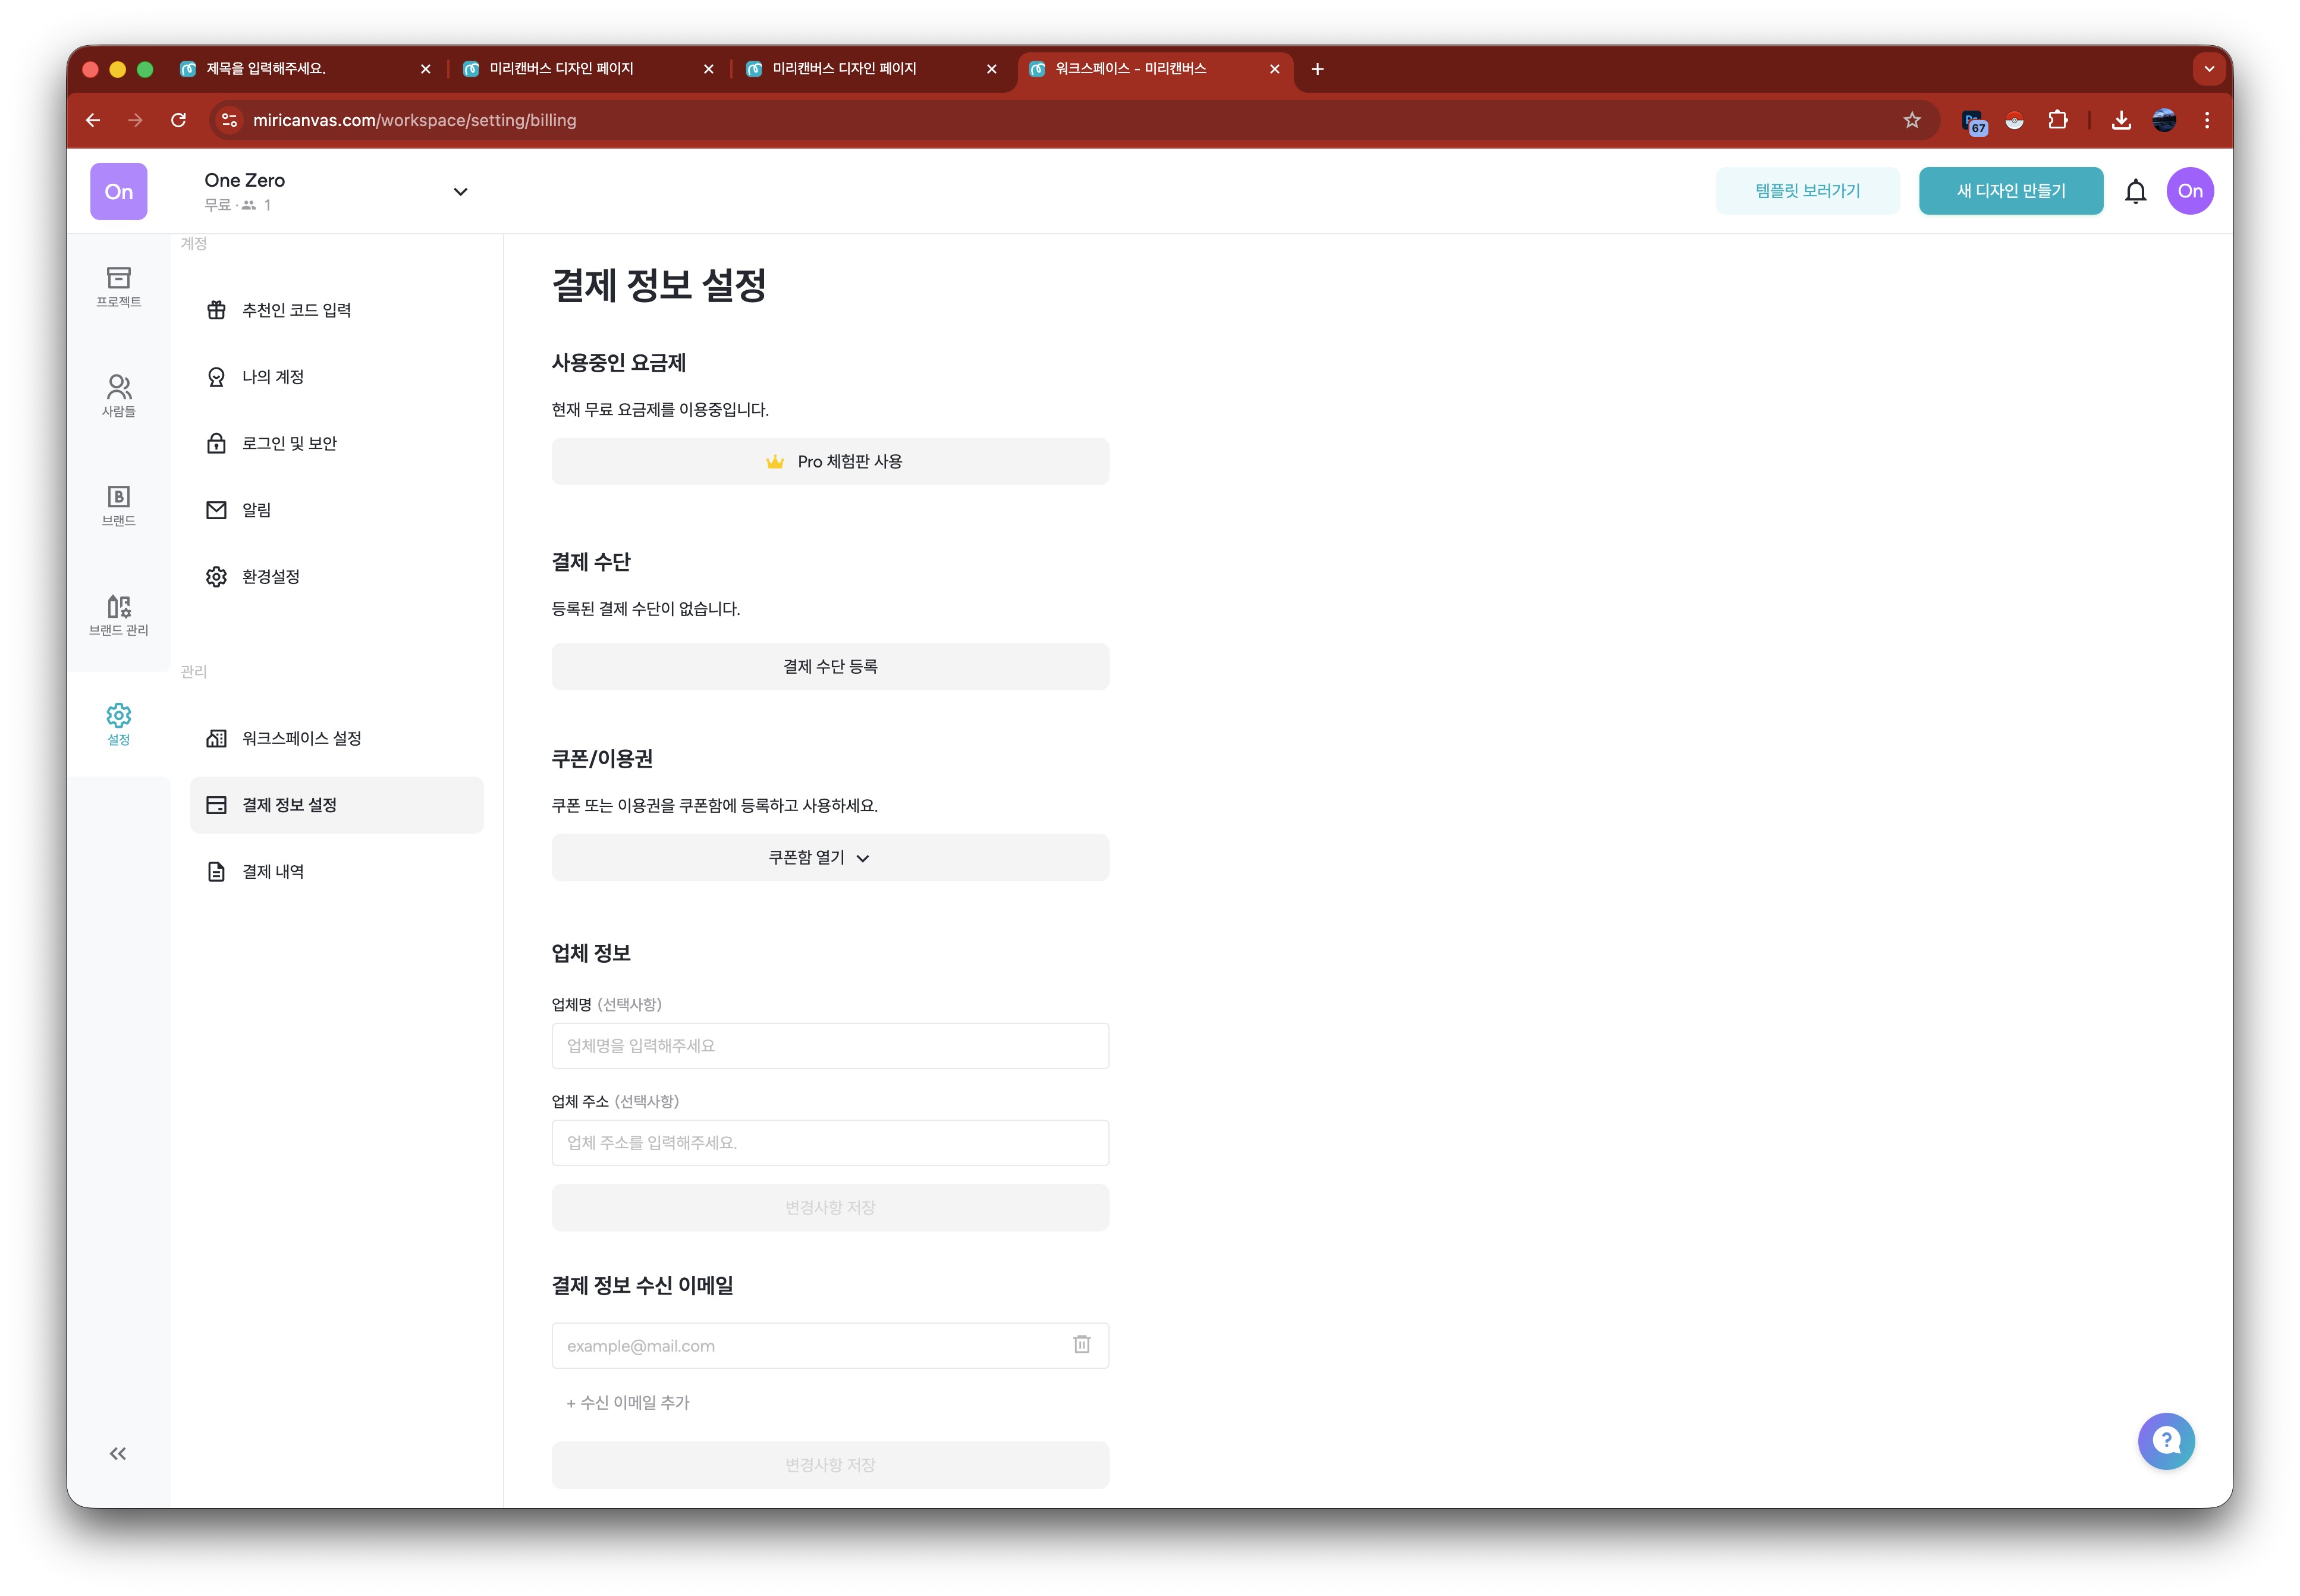Image resolution: width=2300 pixels, height=1596 pixels.
Task: Click the 업체명 input field
Action: coord(829,1045)
